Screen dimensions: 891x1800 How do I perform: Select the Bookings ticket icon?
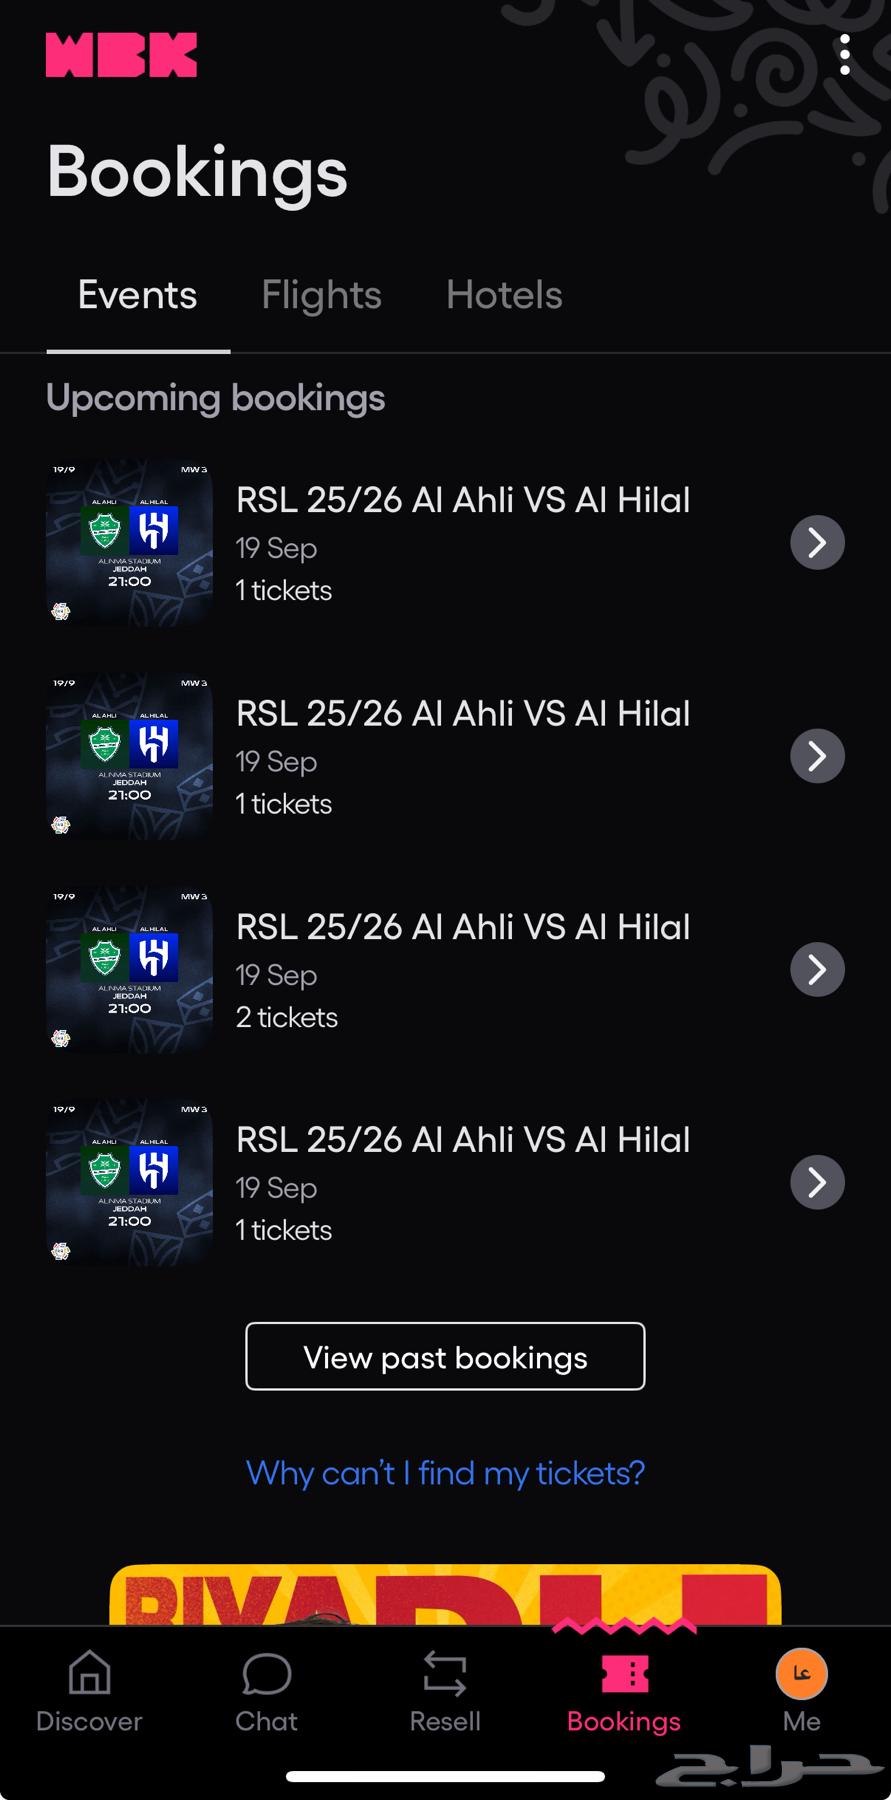(624, 1674)
